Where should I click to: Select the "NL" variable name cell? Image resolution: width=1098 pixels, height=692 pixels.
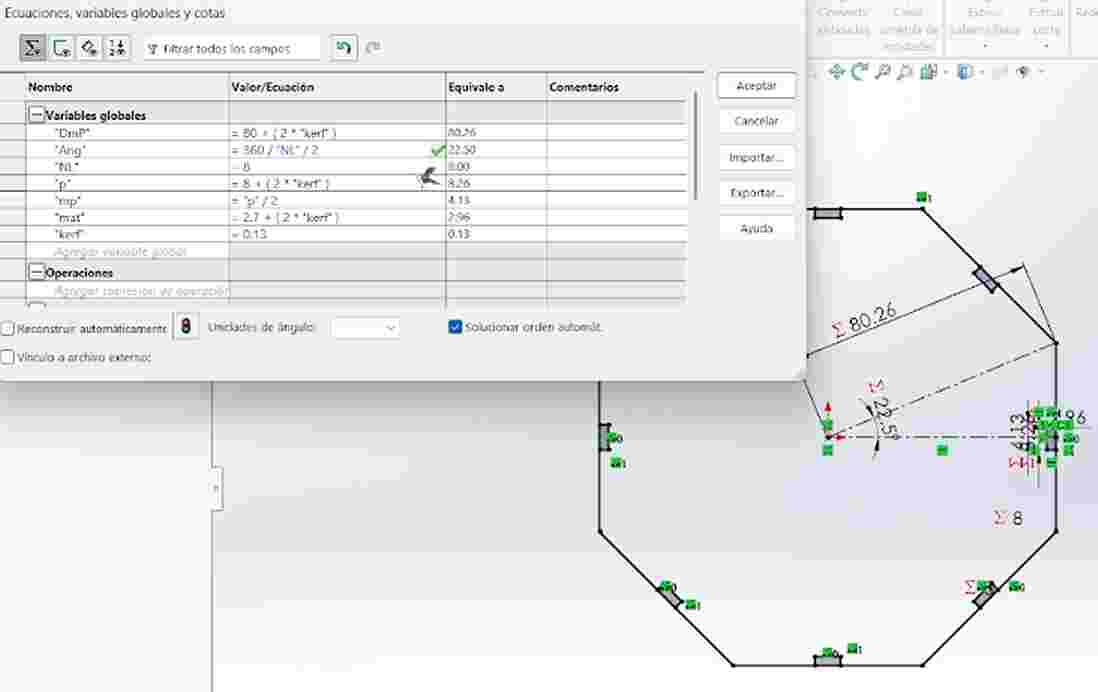127,167
